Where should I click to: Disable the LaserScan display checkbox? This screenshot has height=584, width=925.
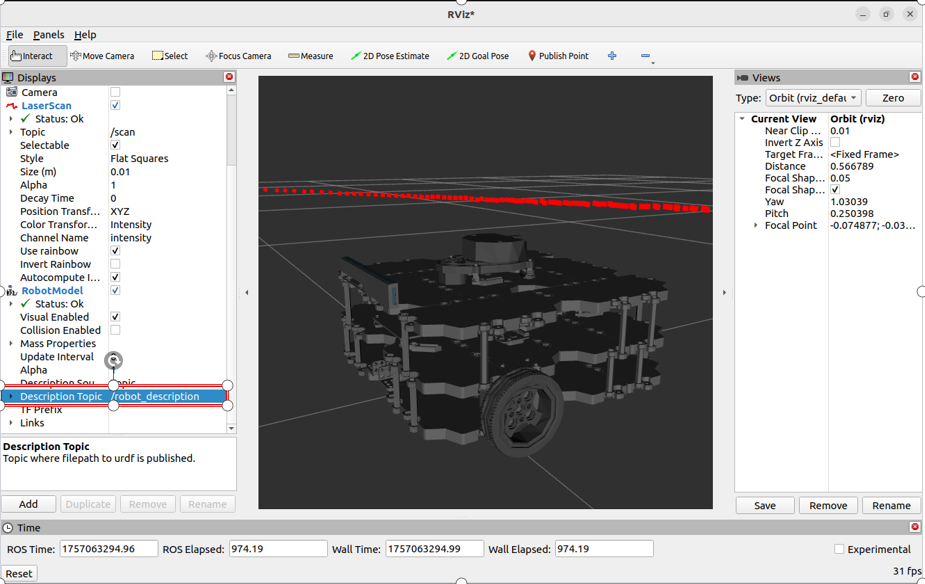tap(116, 105)
